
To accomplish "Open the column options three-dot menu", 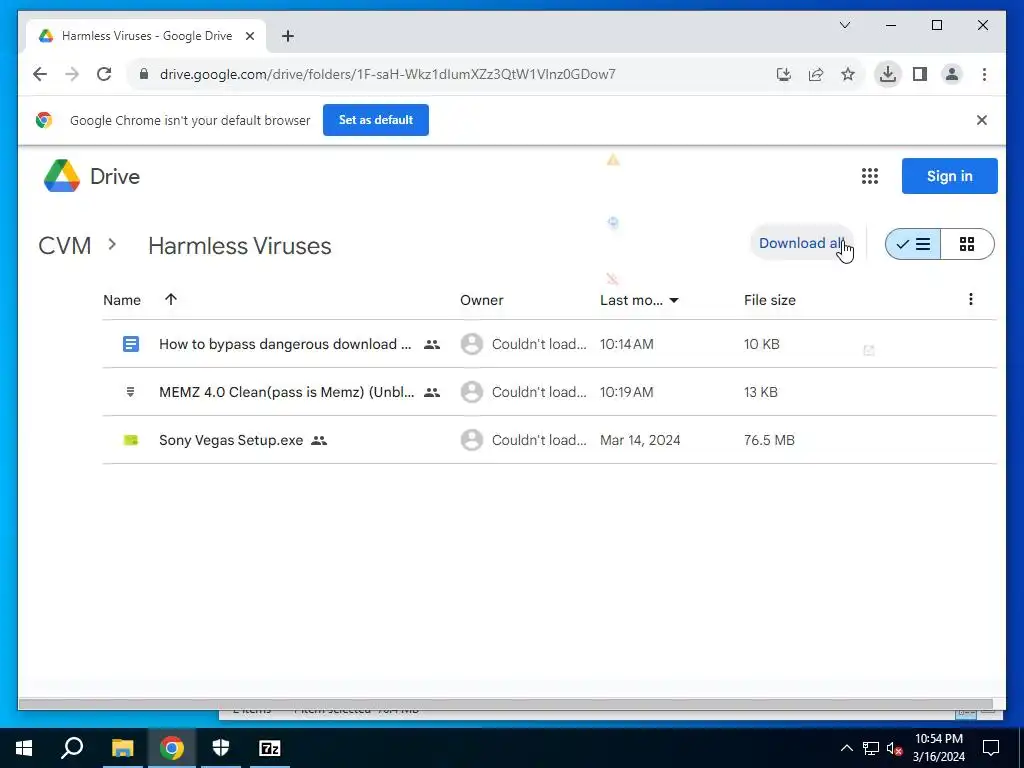I will point(970,299).
